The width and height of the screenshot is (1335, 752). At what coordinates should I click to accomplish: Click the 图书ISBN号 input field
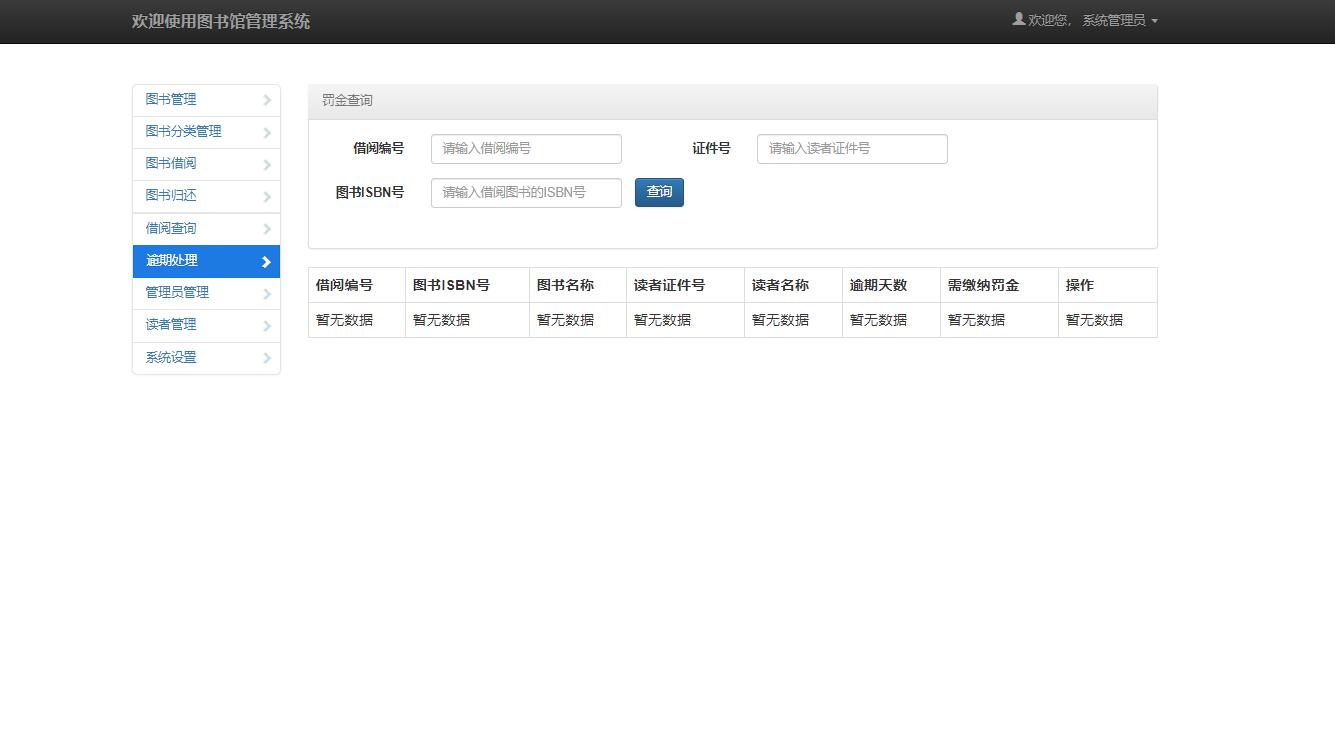[x=526, y=192]
